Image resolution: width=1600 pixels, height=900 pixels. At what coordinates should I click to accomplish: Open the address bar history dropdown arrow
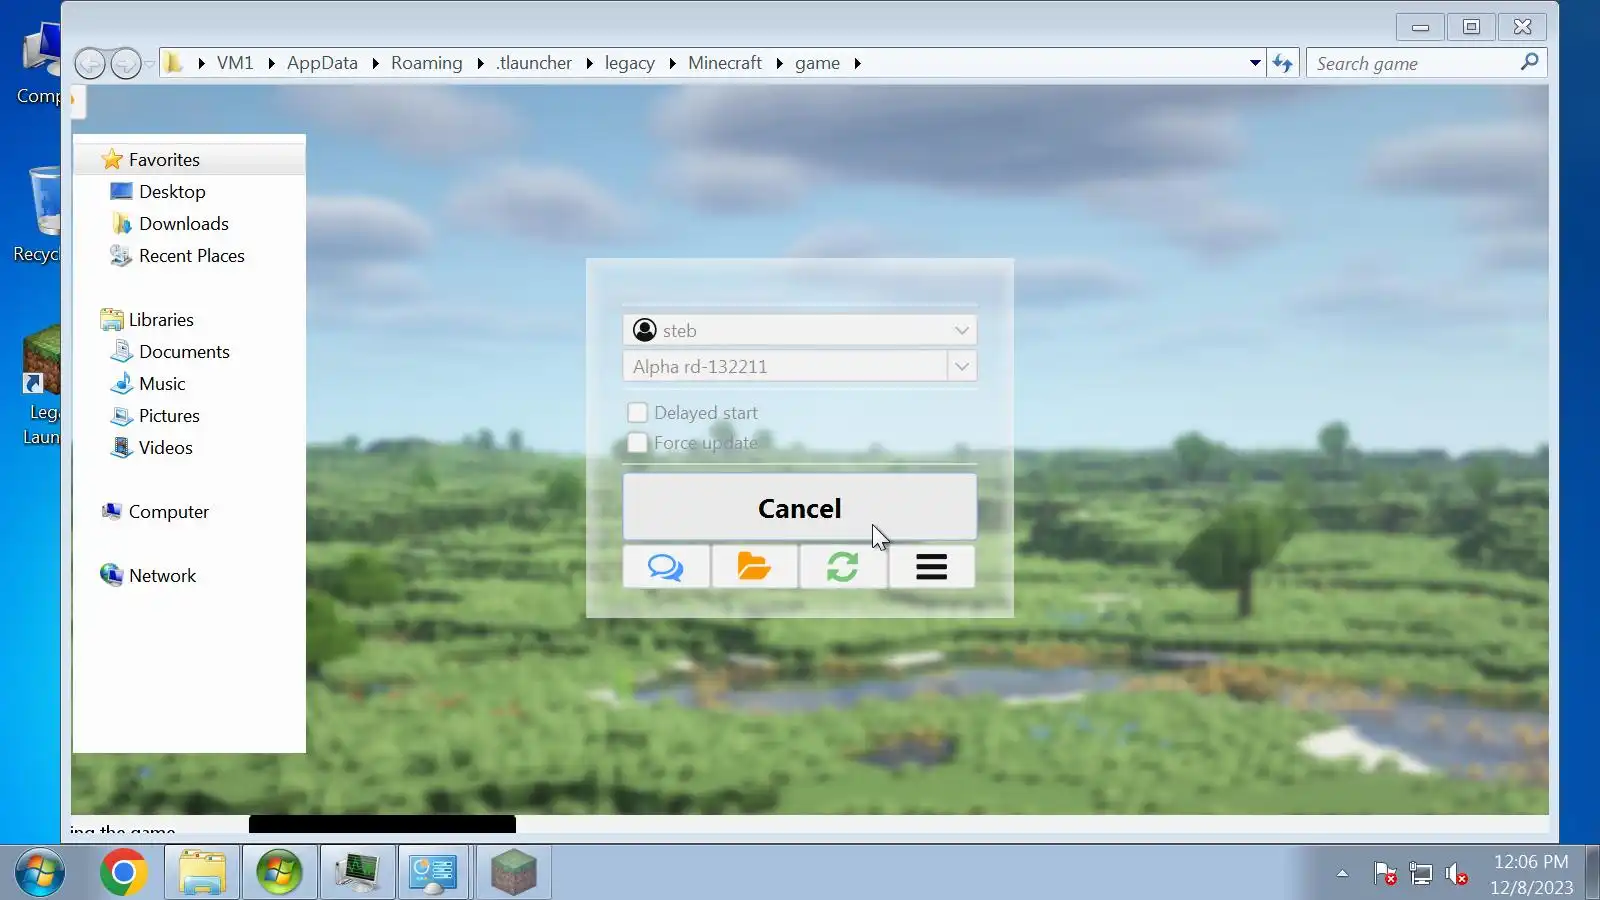point(1255,63)
